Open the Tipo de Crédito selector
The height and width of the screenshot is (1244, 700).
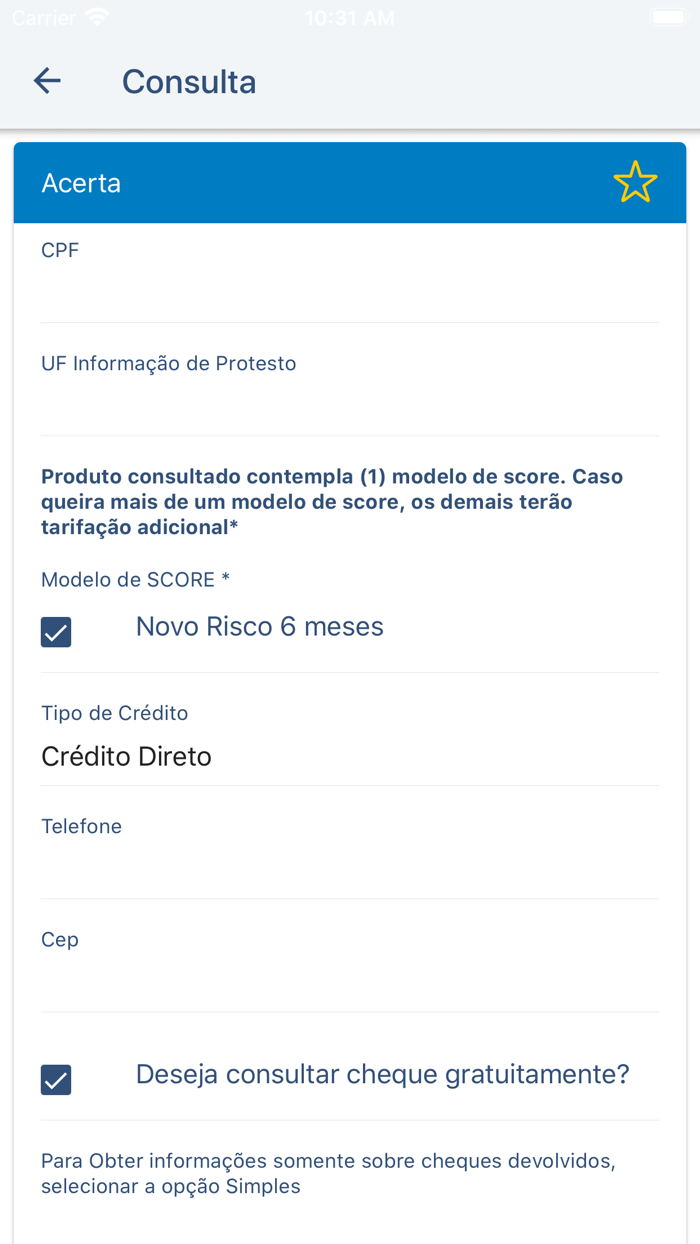[350, 745]
